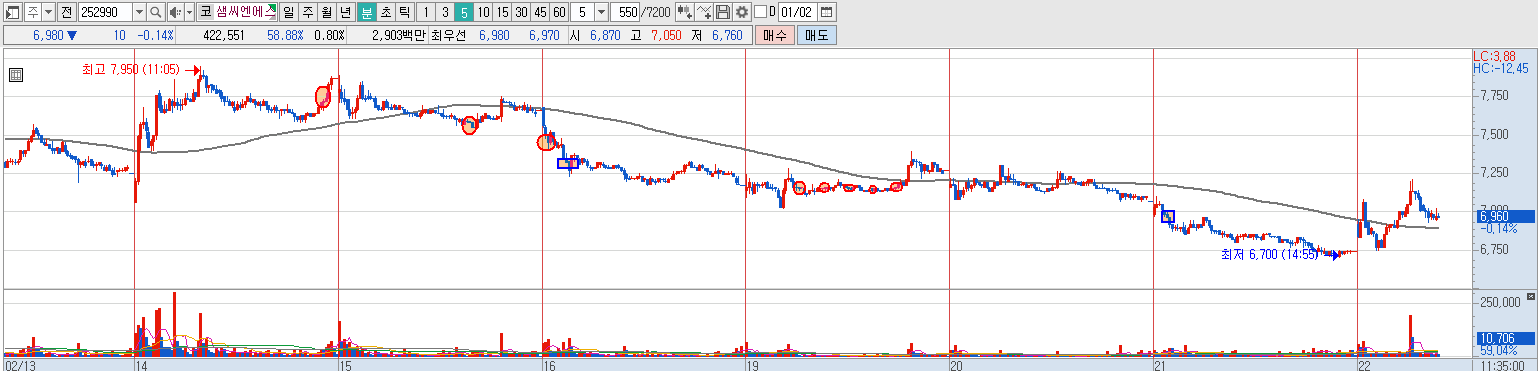Click the panel layout icon at toolbar start
The height and width of the screenshot is (371, 1538).
tap(12, 12)
